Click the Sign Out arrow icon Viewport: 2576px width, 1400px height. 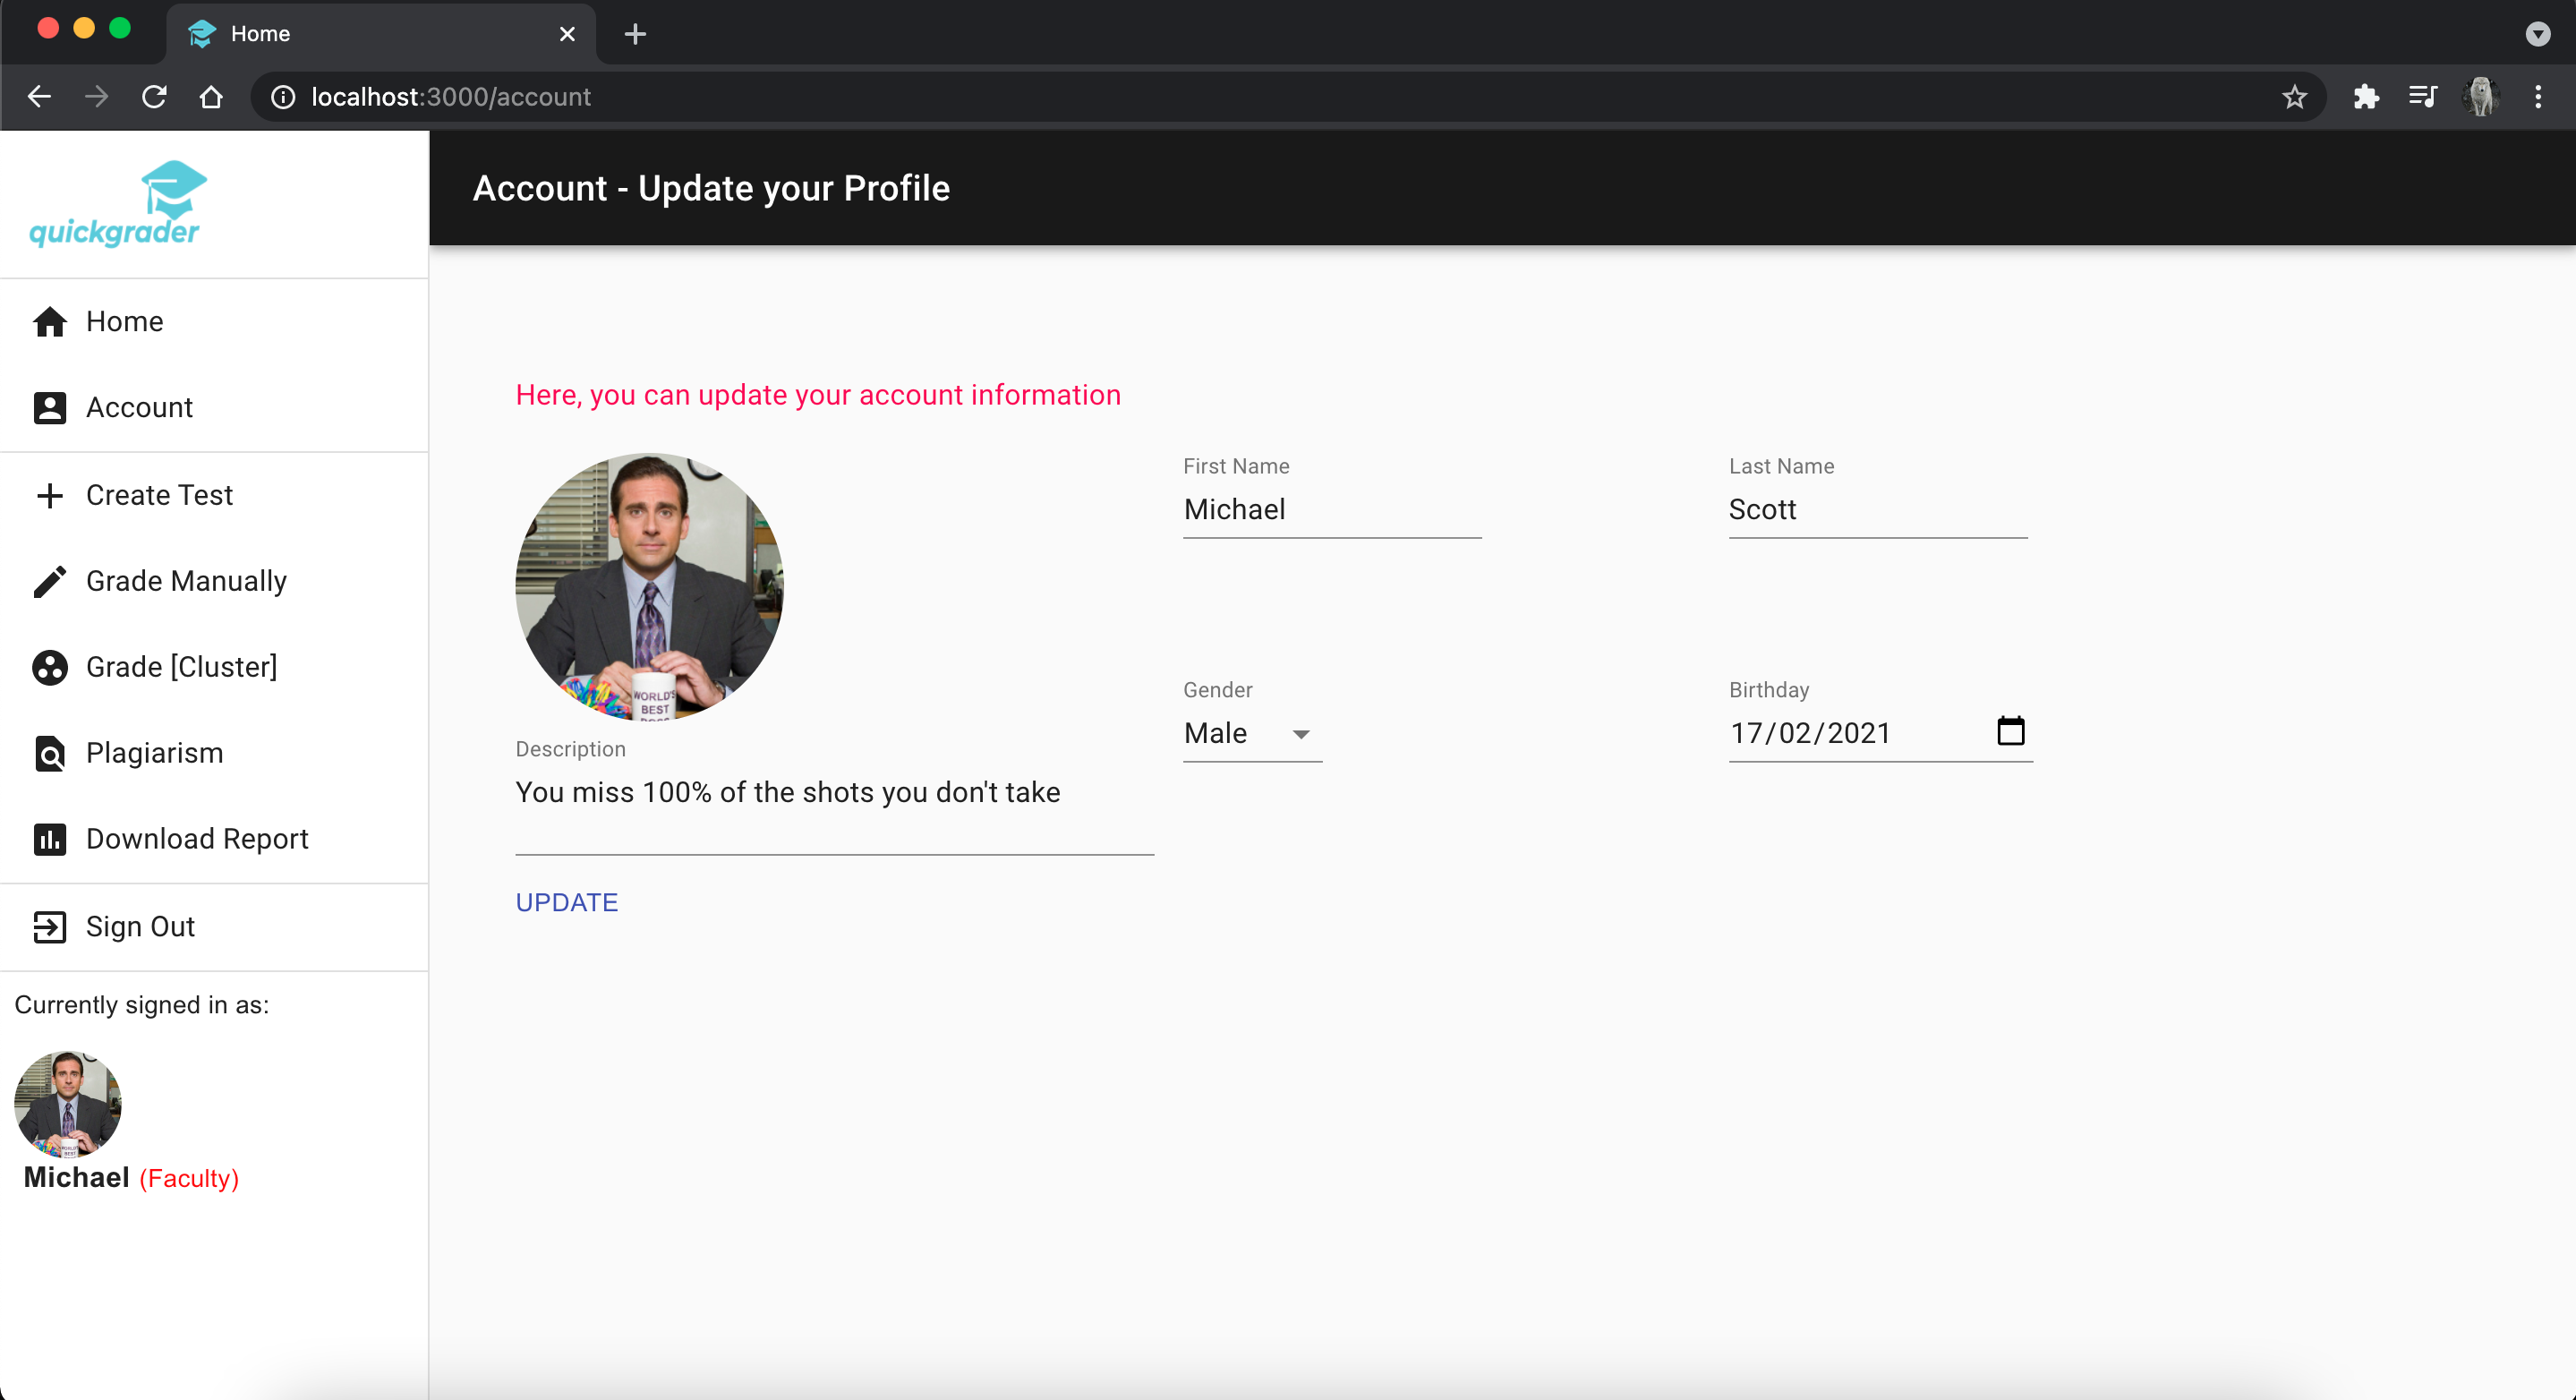(x=49, y=927)
